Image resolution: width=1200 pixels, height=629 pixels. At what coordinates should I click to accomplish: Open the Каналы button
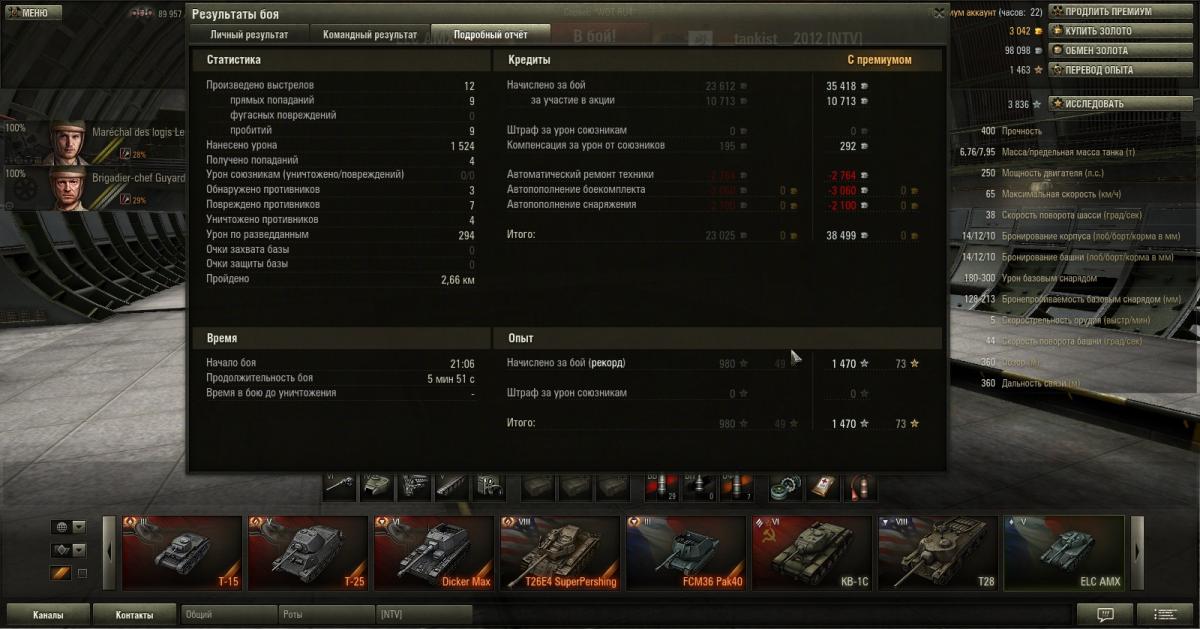coord(48,614)
